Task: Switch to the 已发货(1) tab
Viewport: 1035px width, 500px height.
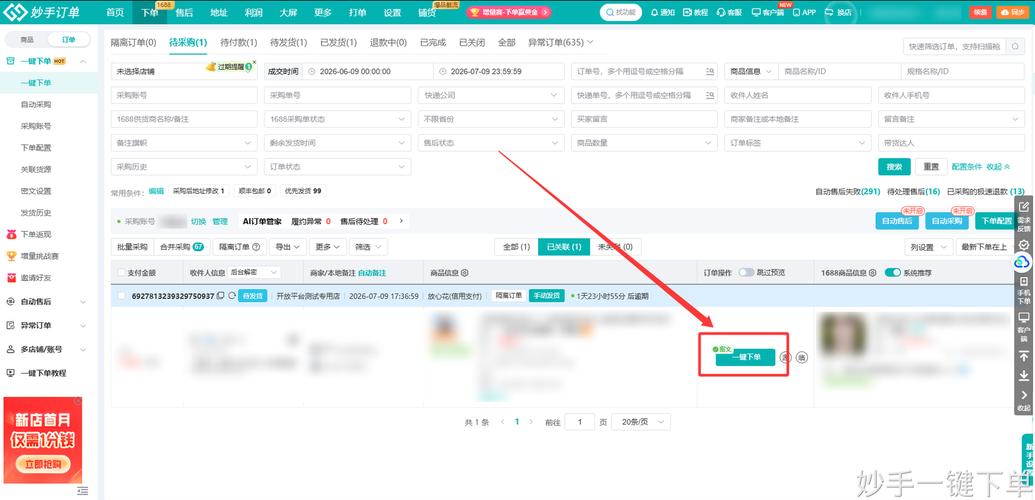Action: pos(339,42)
